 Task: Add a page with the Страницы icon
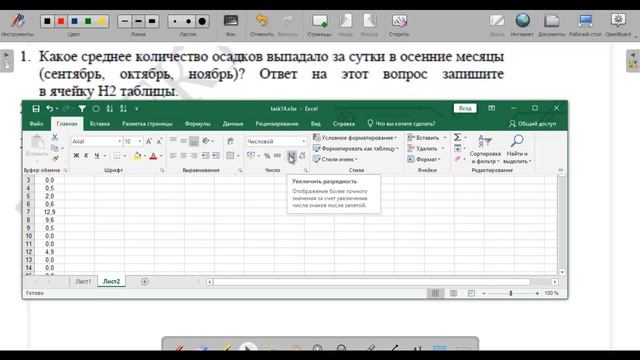click(319, 21)
